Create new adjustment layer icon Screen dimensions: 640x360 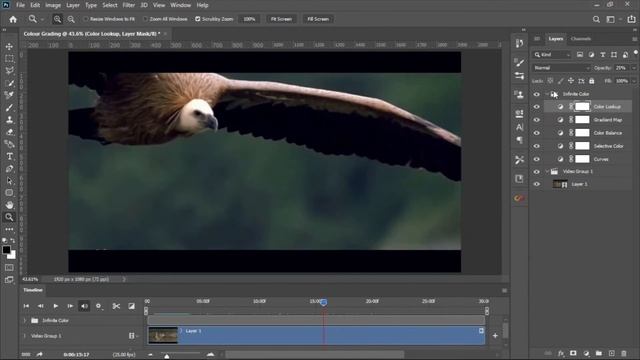pyautogui.click(x=586, y=353)
